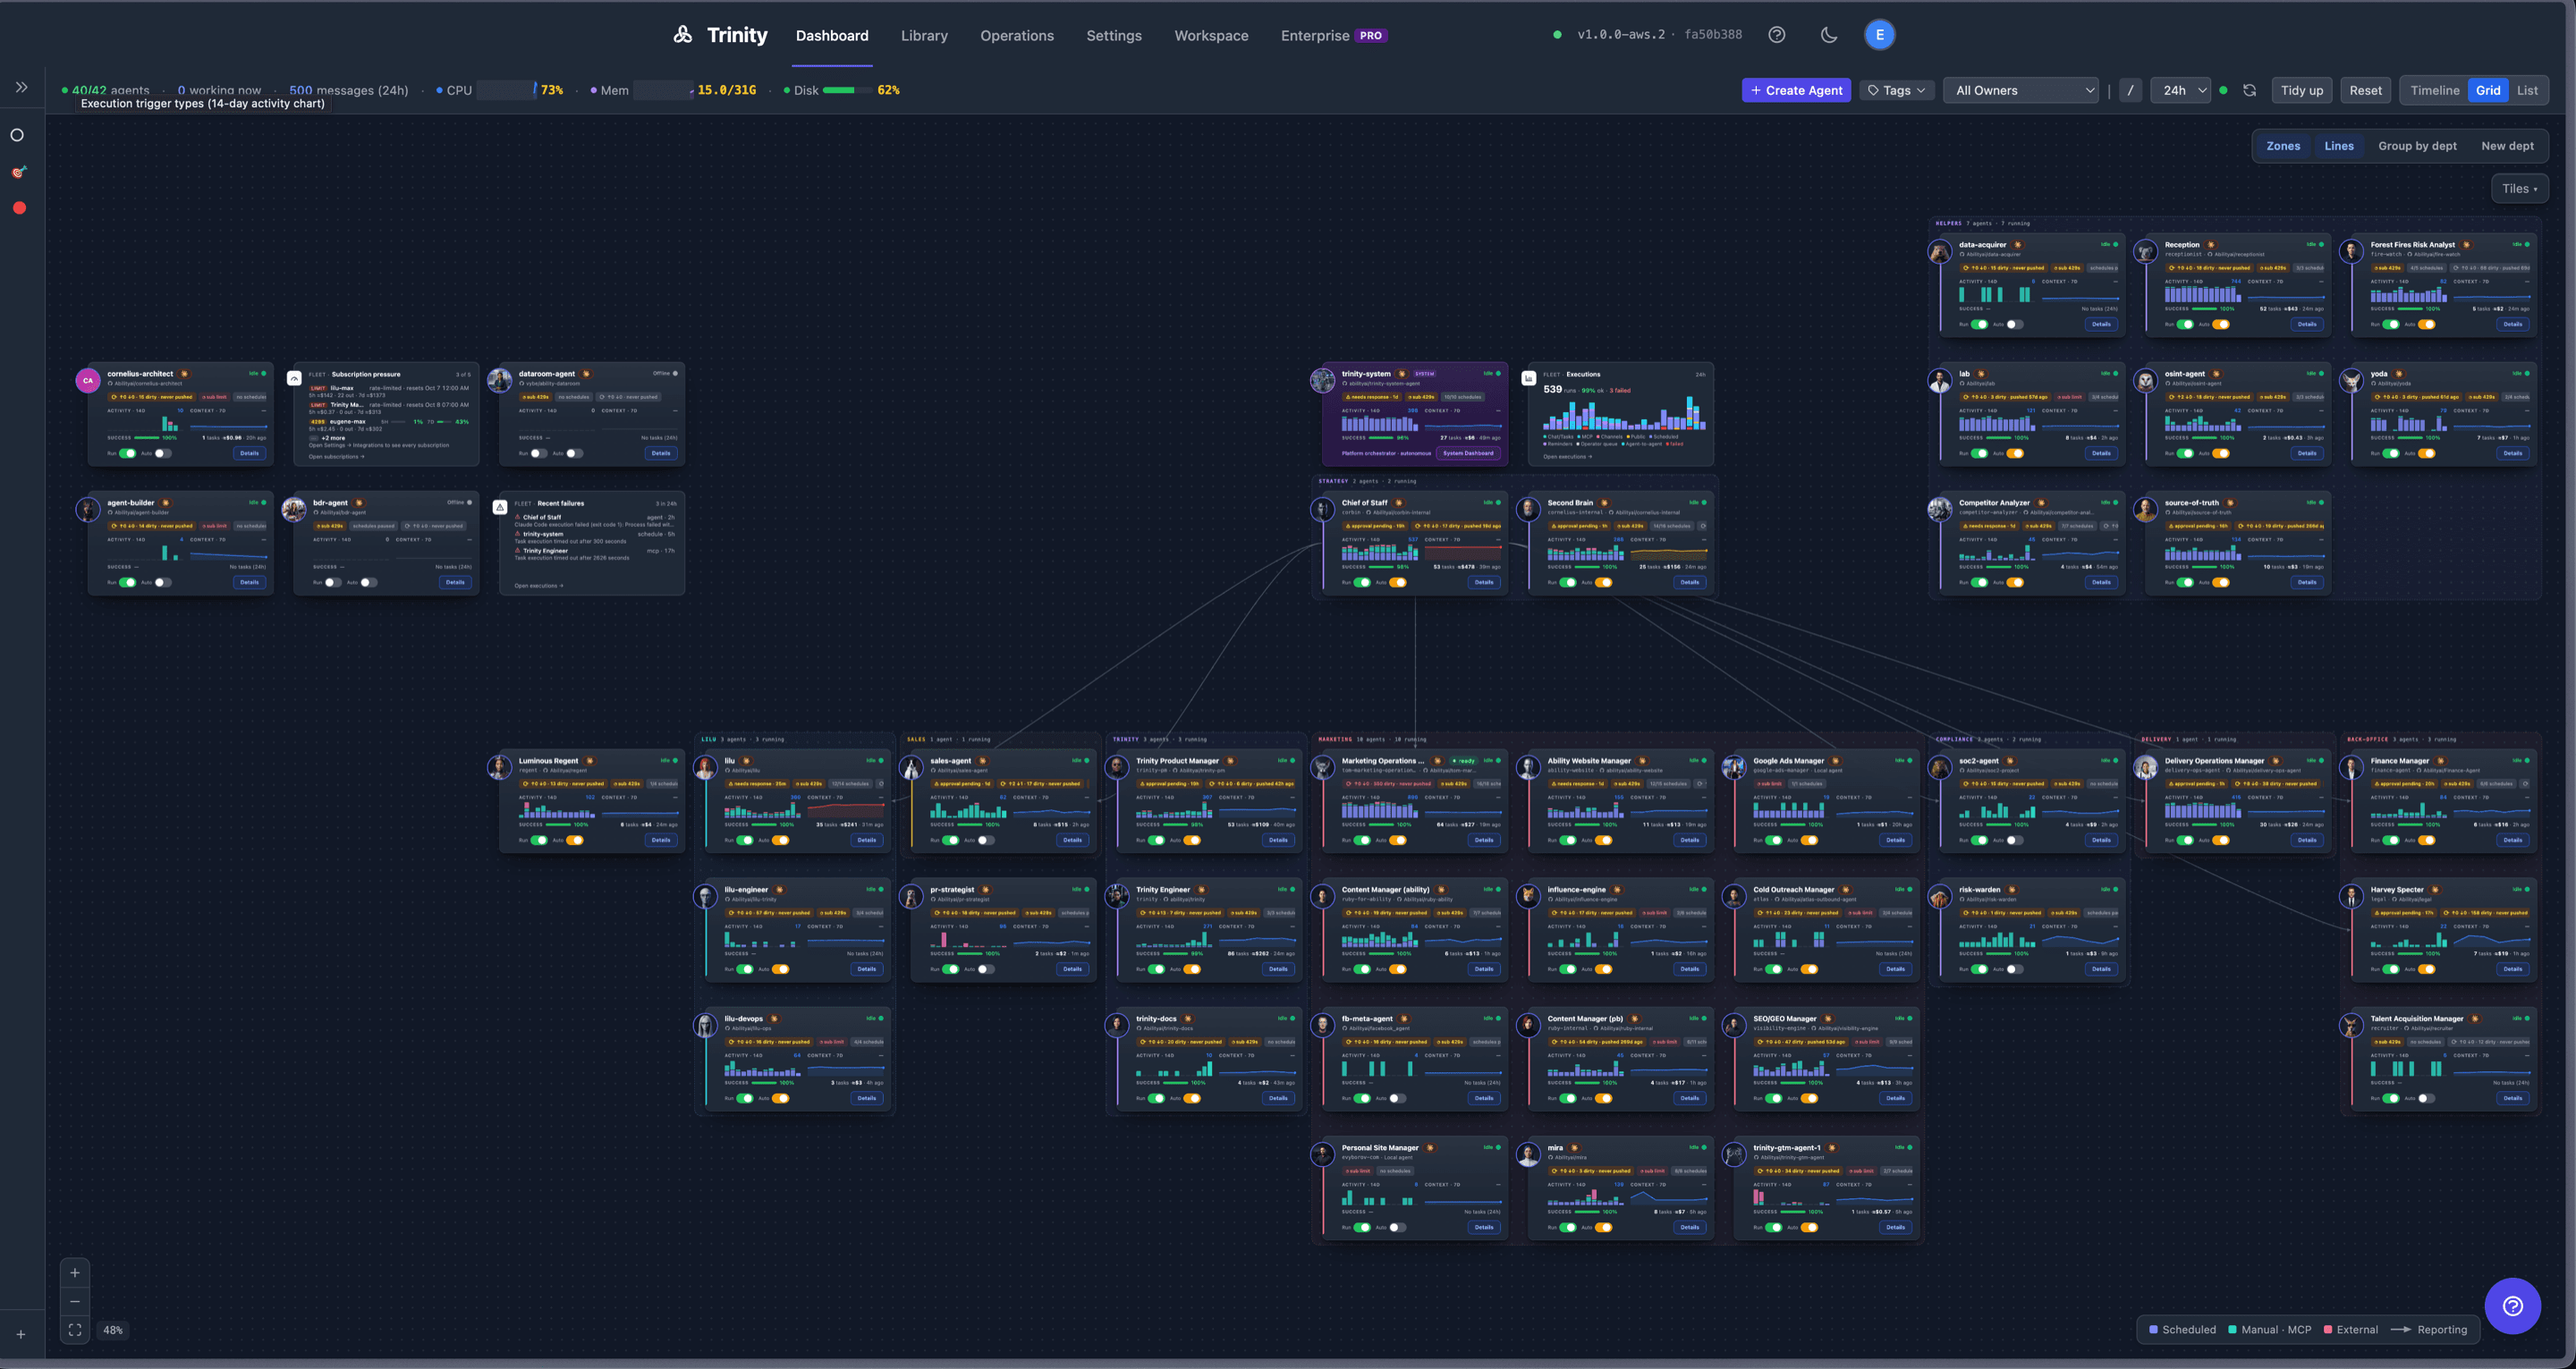Image resolution: width=2576 pixels, height=1369 pixels.
Task: Click the Disk usage progress bar
Action: click(846, 90)
